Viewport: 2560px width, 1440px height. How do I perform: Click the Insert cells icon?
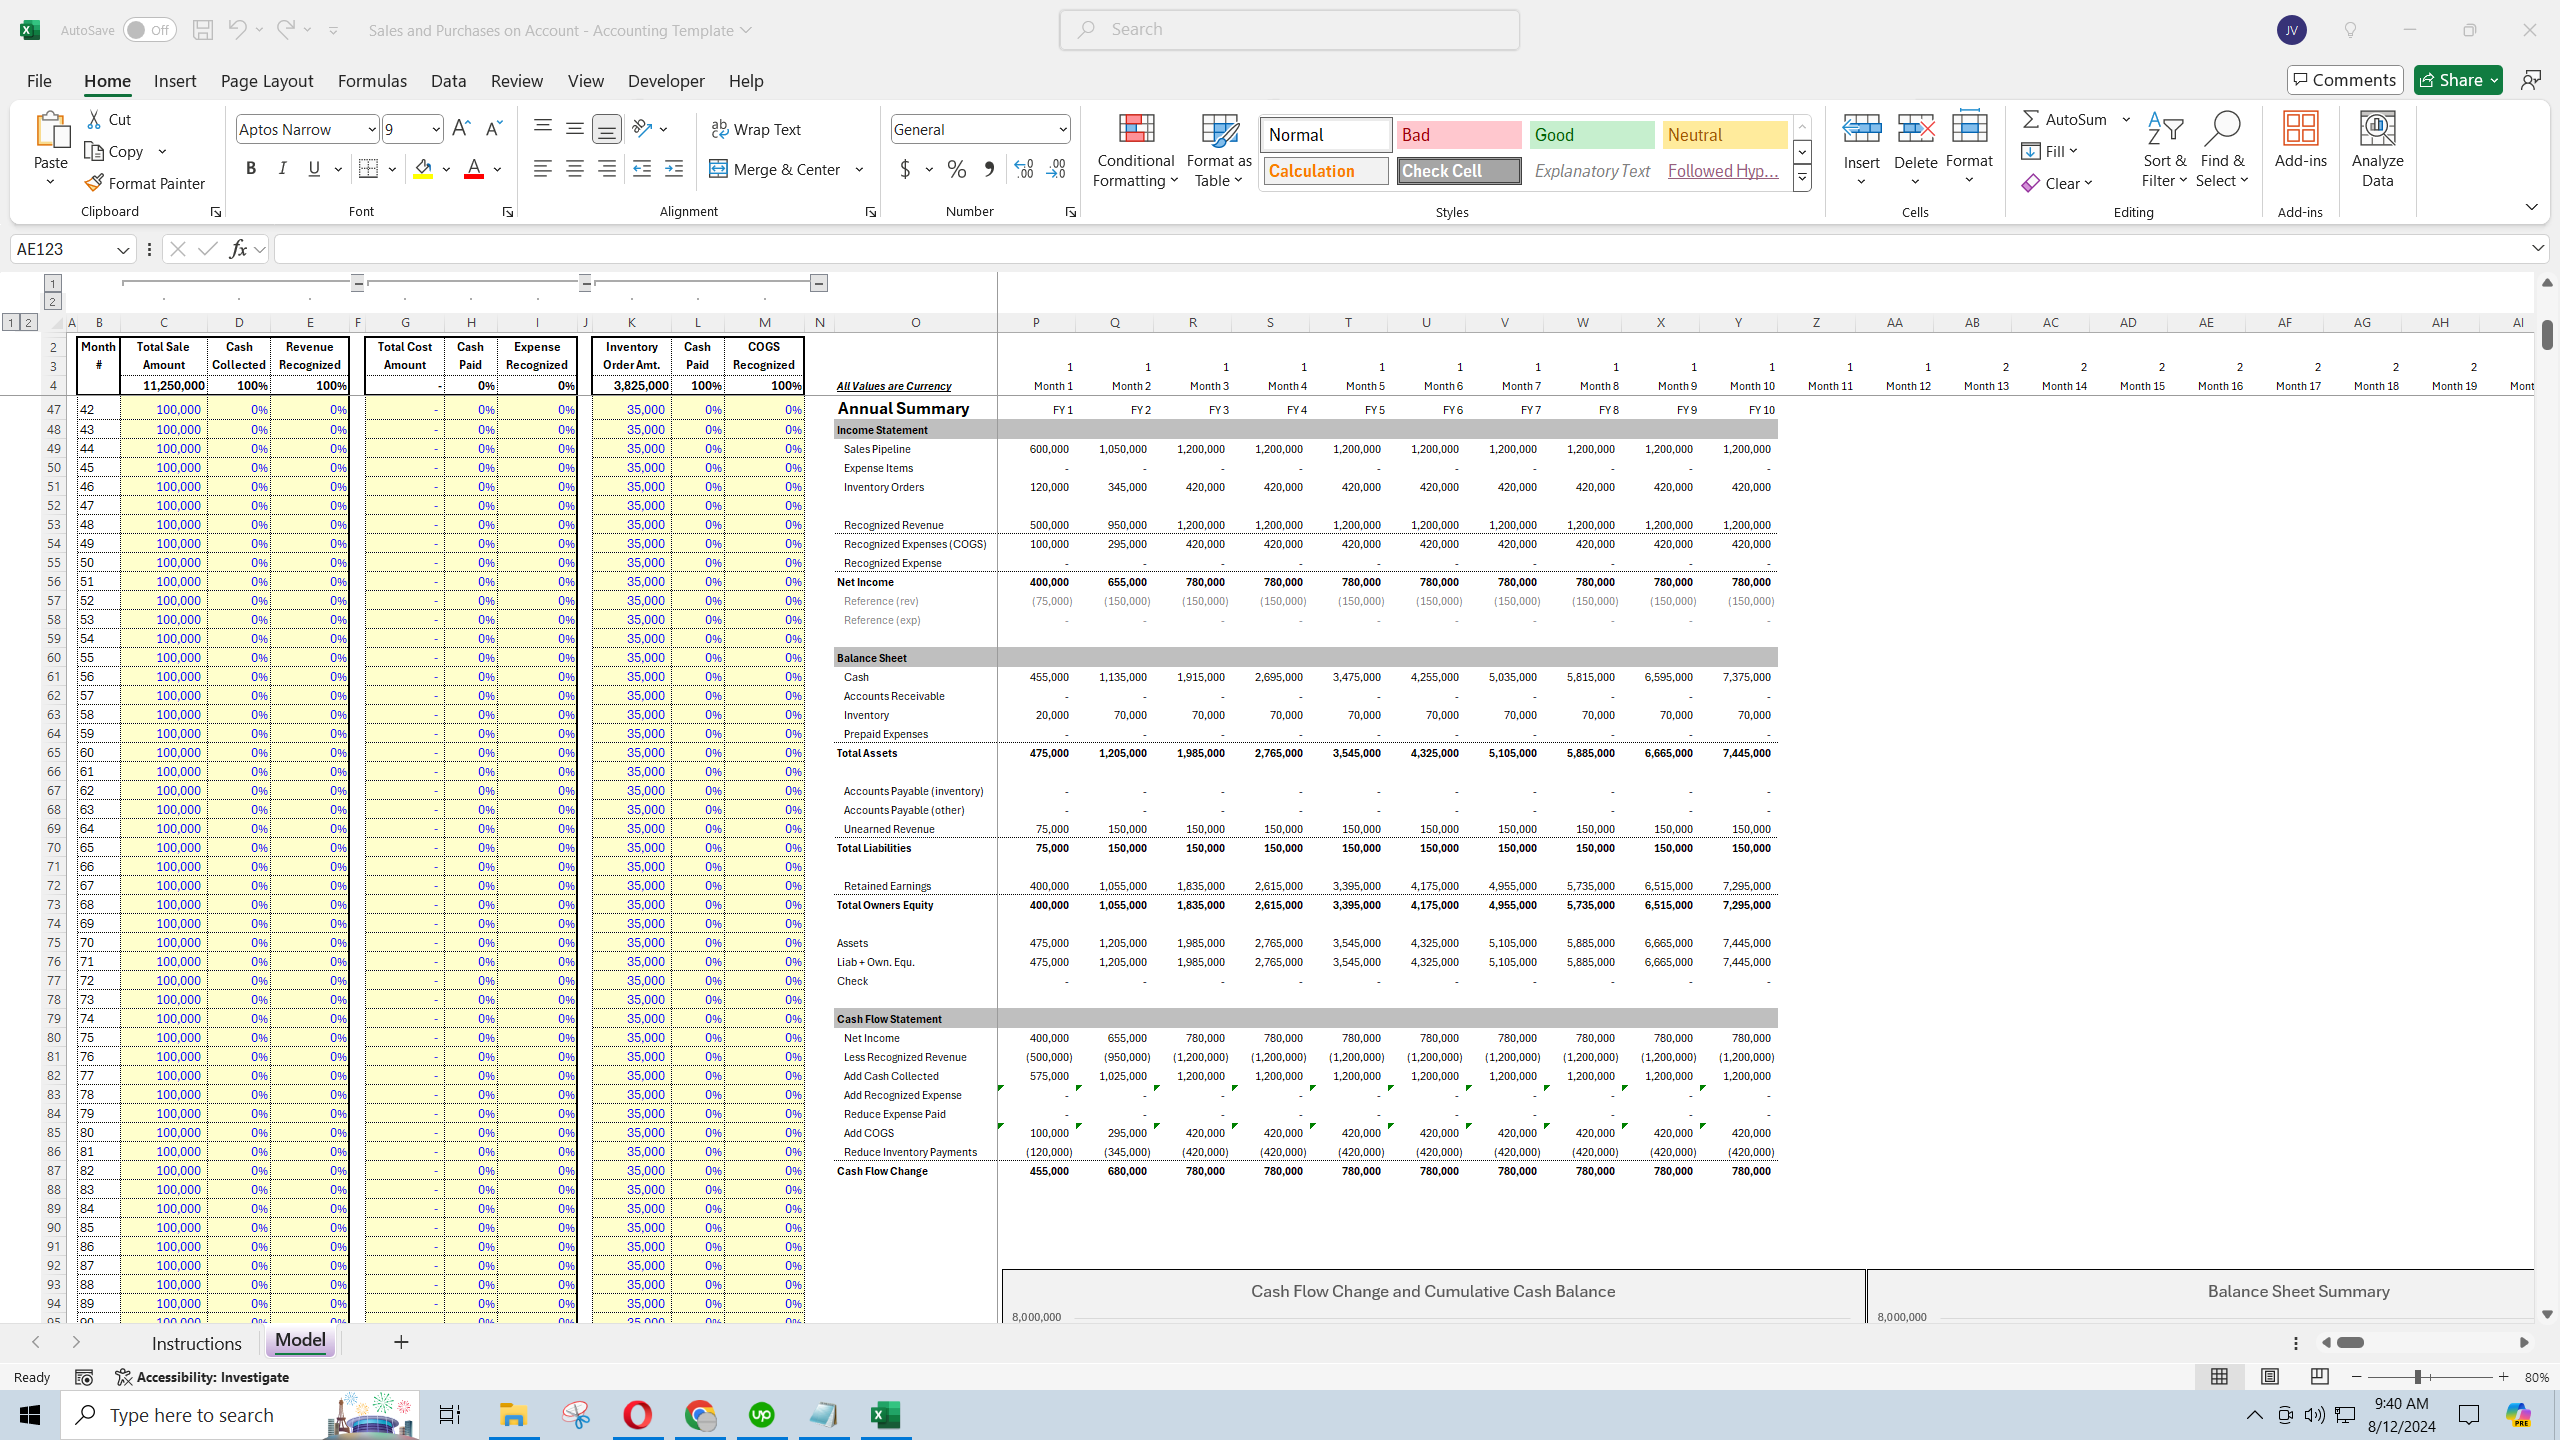(x=1862, y=128)
